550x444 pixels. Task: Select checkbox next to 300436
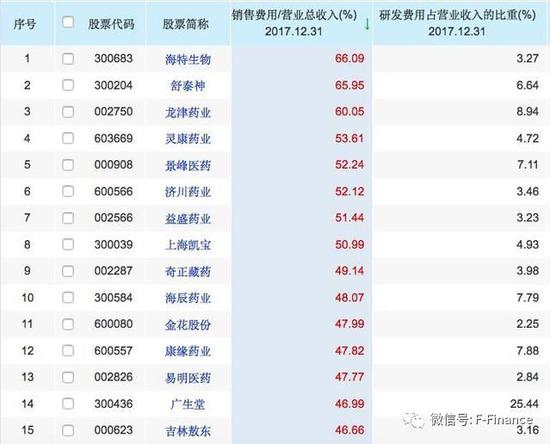[68, 404]
